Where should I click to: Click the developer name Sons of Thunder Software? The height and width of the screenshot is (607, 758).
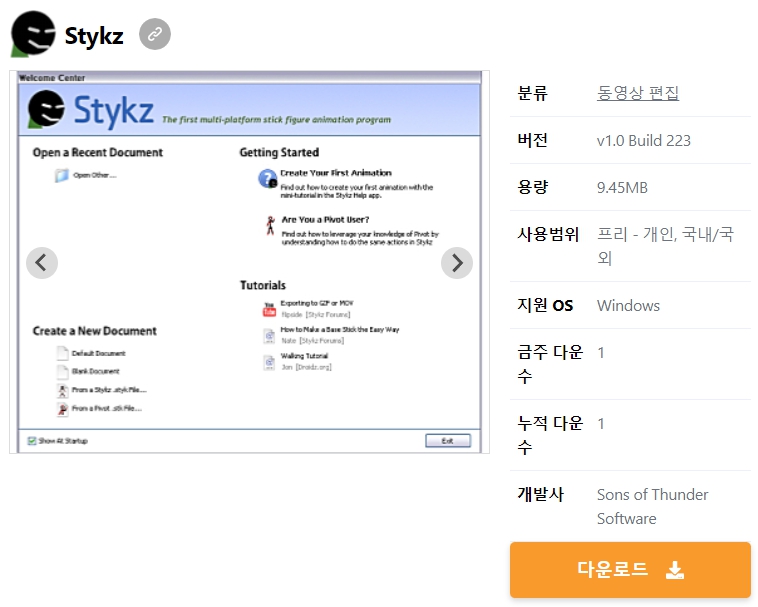(x=652, y=506)
